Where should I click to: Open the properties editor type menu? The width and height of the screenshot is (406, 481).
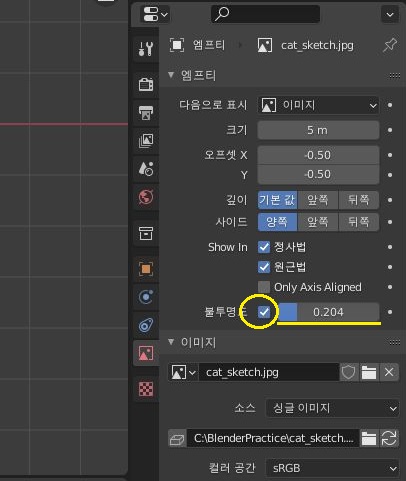pos(155,14)
